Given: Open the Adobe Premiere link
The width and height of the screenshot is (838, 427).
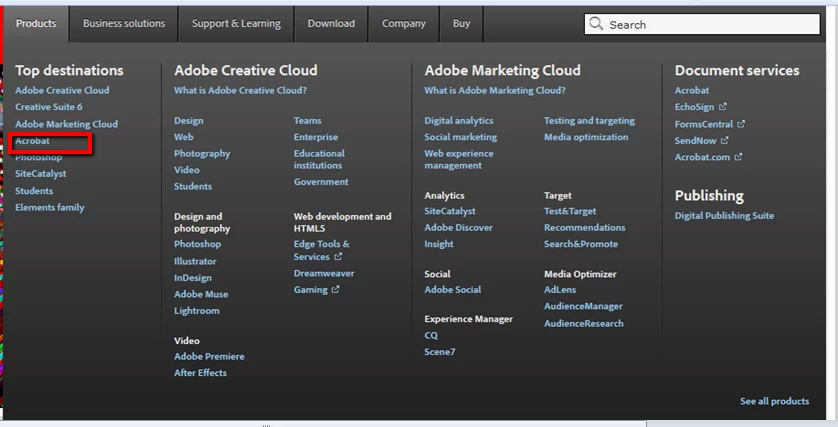Looking at the screenshot, I should coord(209,356).
